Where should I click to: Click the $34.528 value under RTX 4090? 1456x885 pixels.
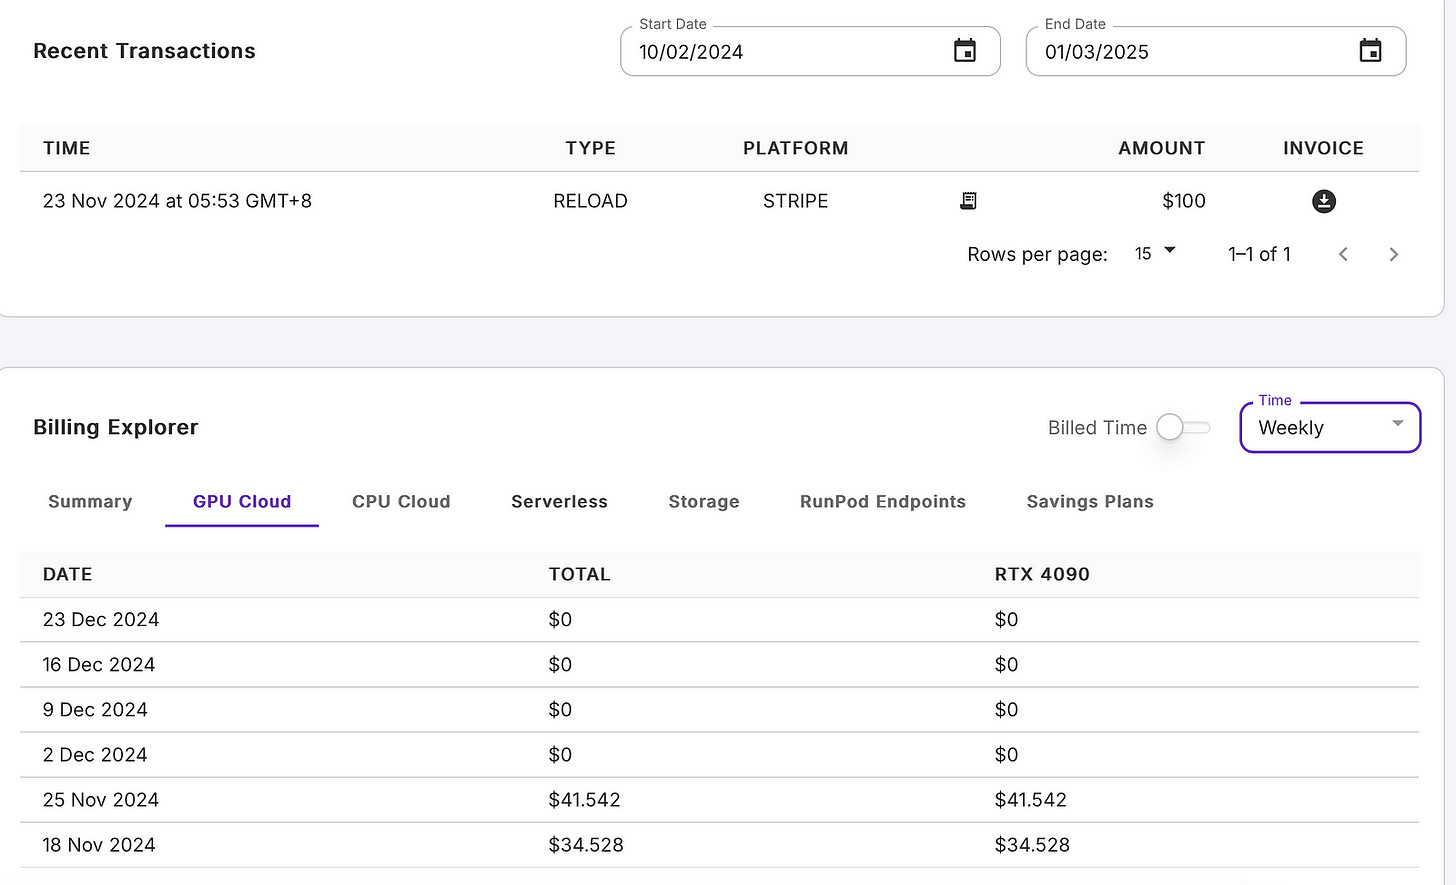click(x=1032, y=845)
